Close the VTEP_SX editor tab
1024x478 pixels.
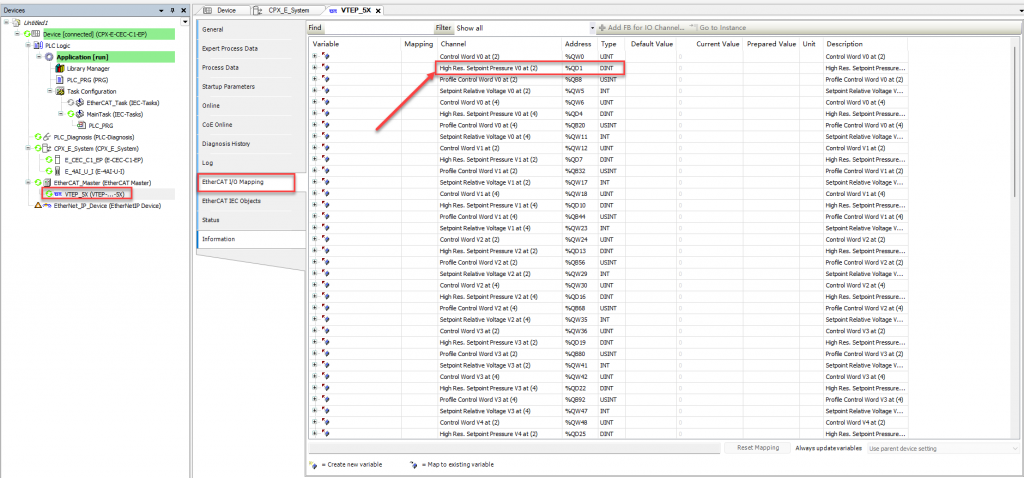[377, 11]
